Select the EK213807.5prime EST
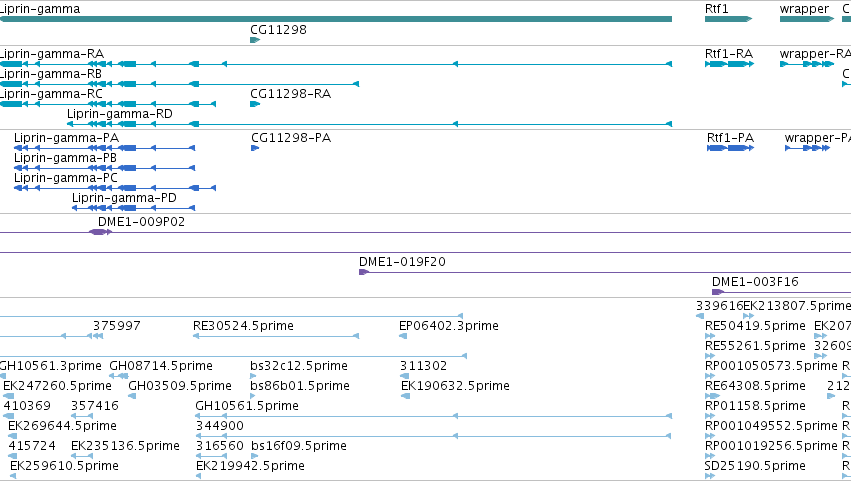This screenshot has width=851, height=481. click(x=748, y=316)
